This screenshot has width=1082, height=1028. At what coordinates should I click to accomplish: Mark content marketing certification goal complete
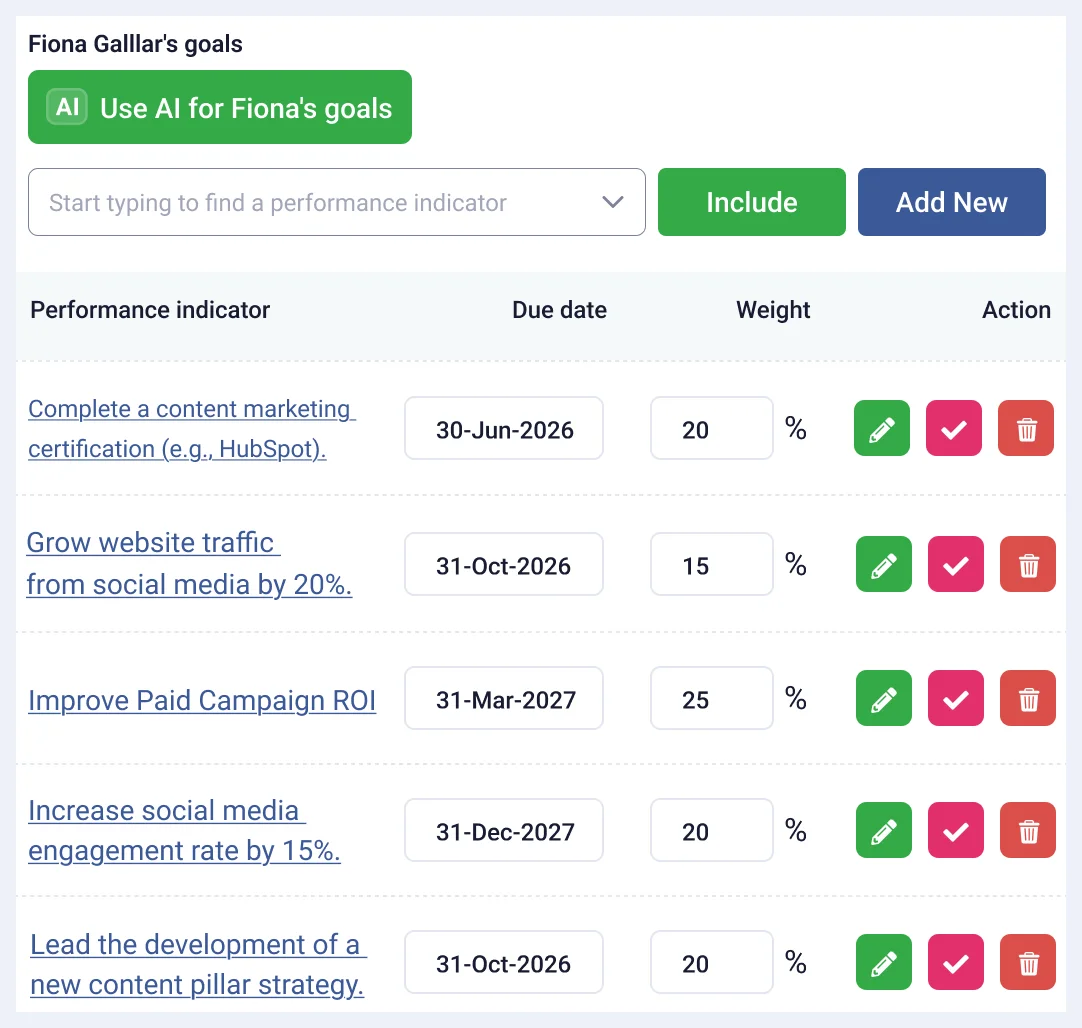(x=954, y=428)
